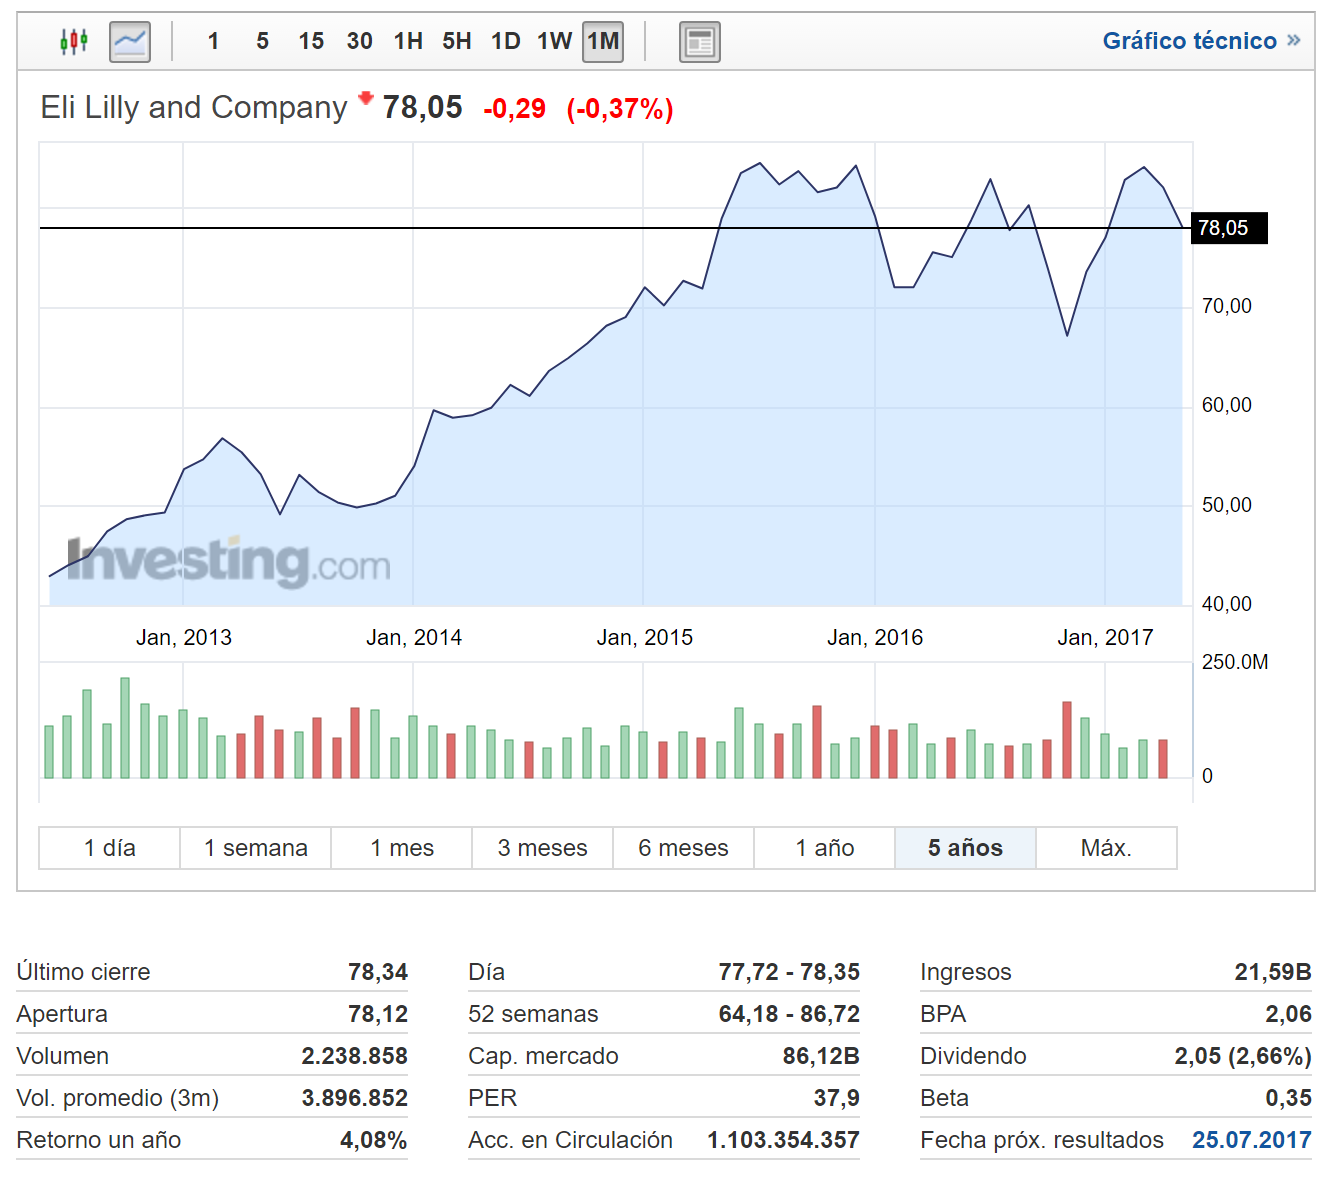Screen dimensions: 1338x1188
Task: Change the interval to 1D
Action: pos(505,41)
